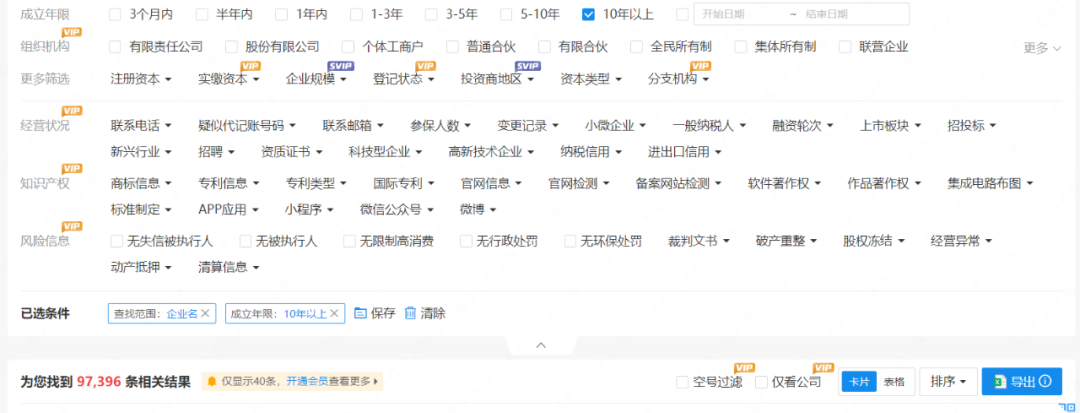Click info icon on the 导出 button
1080x413 pixels.
[1045, 381]
